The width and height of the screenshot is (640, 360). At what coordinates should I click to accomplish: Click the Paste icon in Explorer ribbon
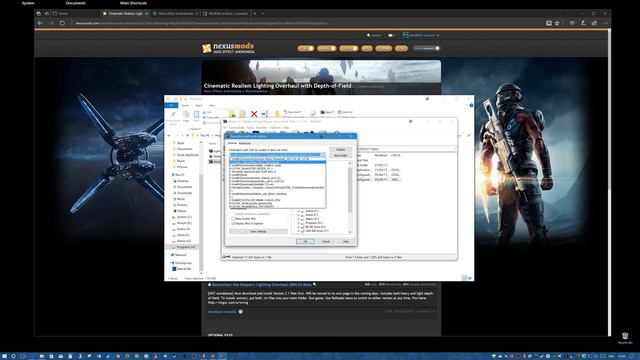(x=196, y=115)
